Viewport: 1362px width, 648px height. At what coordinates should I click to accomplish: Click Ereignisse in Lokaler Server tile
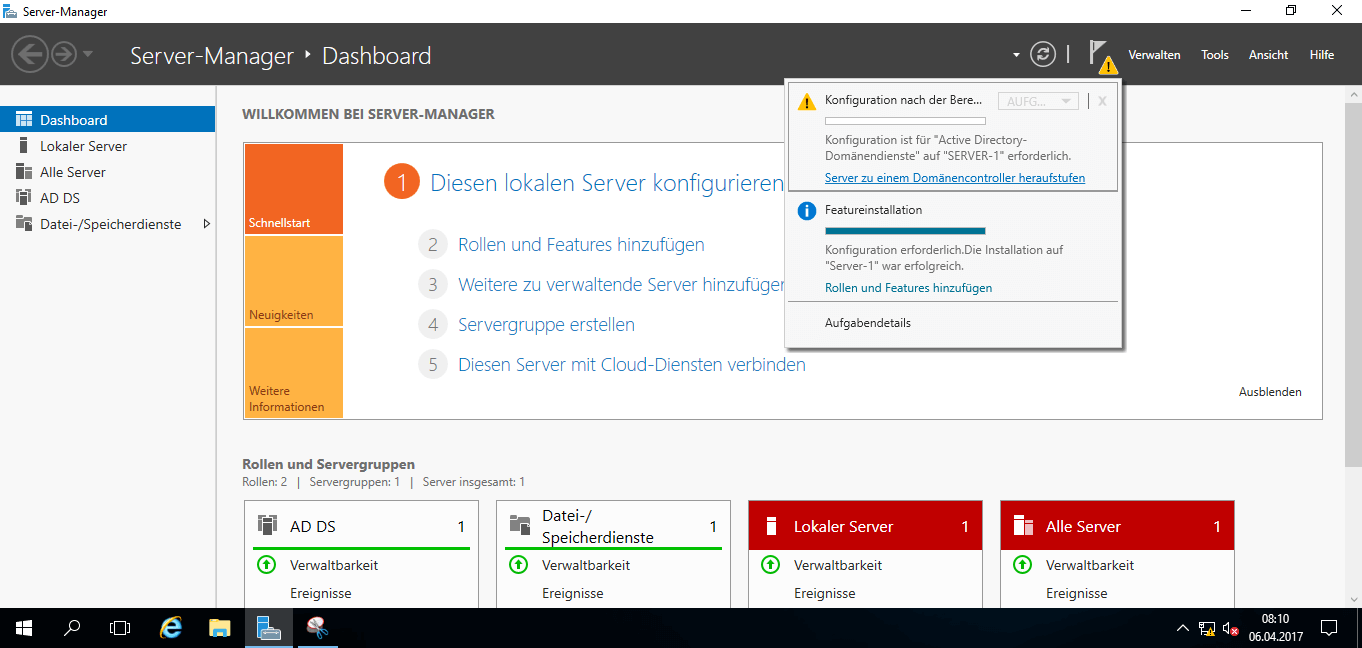[825, 593]
